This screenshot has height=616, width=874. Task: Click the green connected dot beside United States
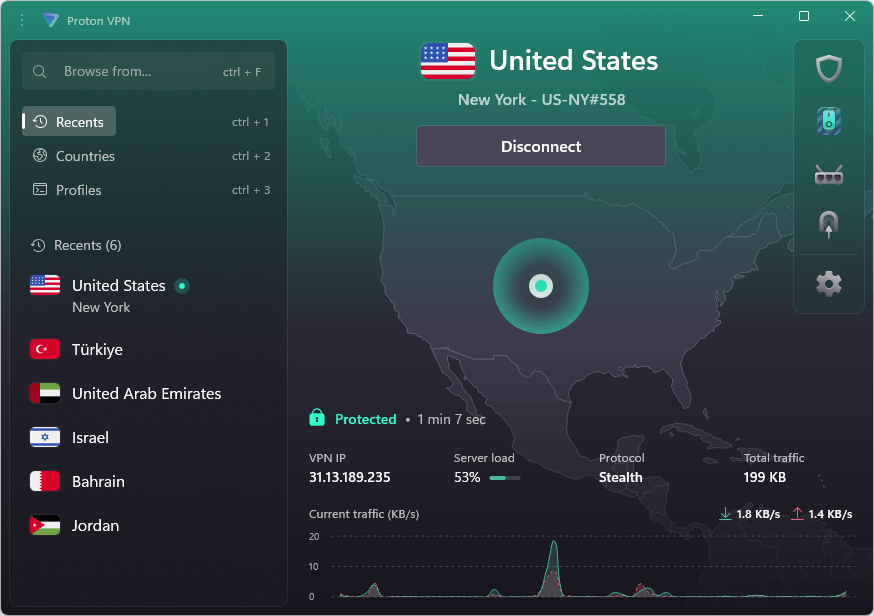pos(182,286)
